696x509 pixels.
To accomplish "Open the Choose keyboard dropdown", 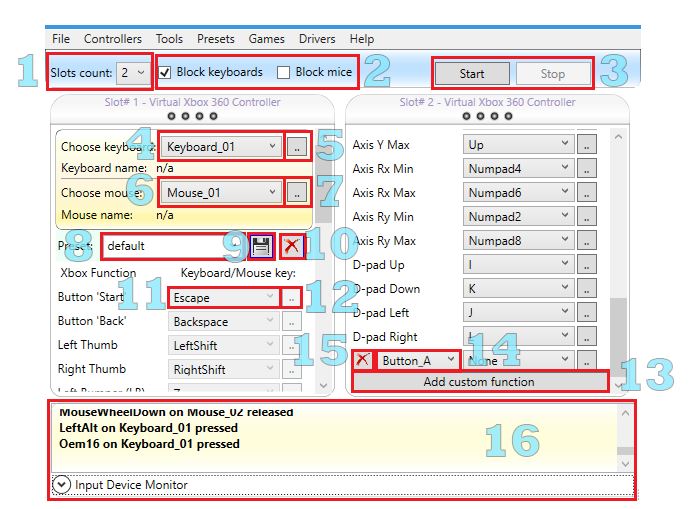I will pos(223,147).
